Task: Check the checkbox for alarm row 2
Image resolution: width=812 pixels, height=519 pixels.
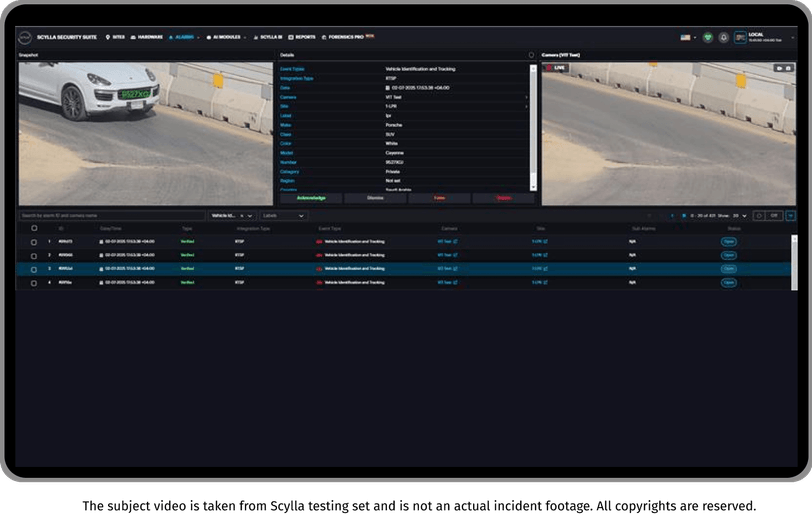Action: point(34,255)
